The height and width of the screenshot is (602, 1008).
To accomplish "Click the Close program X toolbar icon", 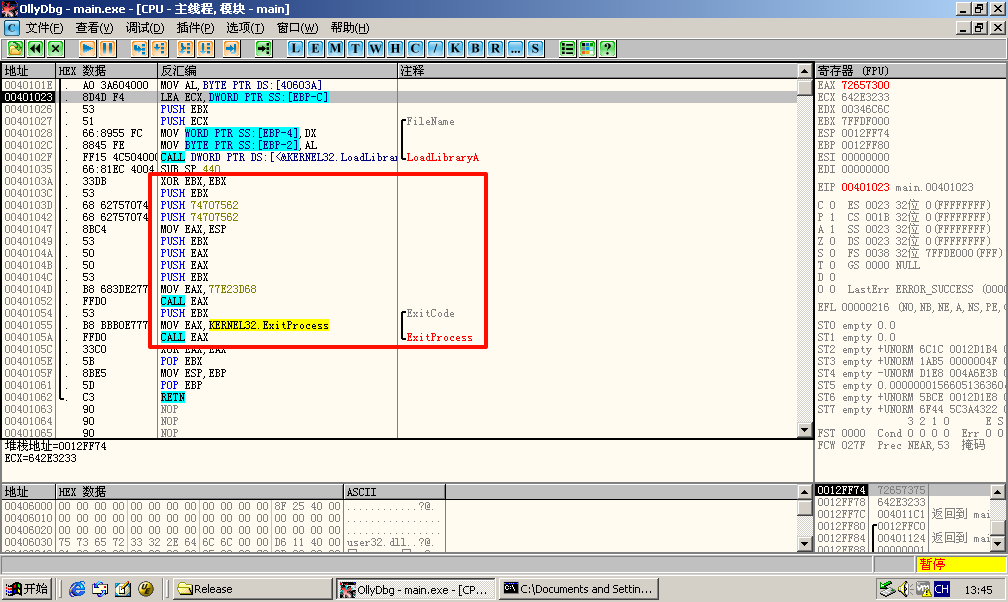I will 56,48.
